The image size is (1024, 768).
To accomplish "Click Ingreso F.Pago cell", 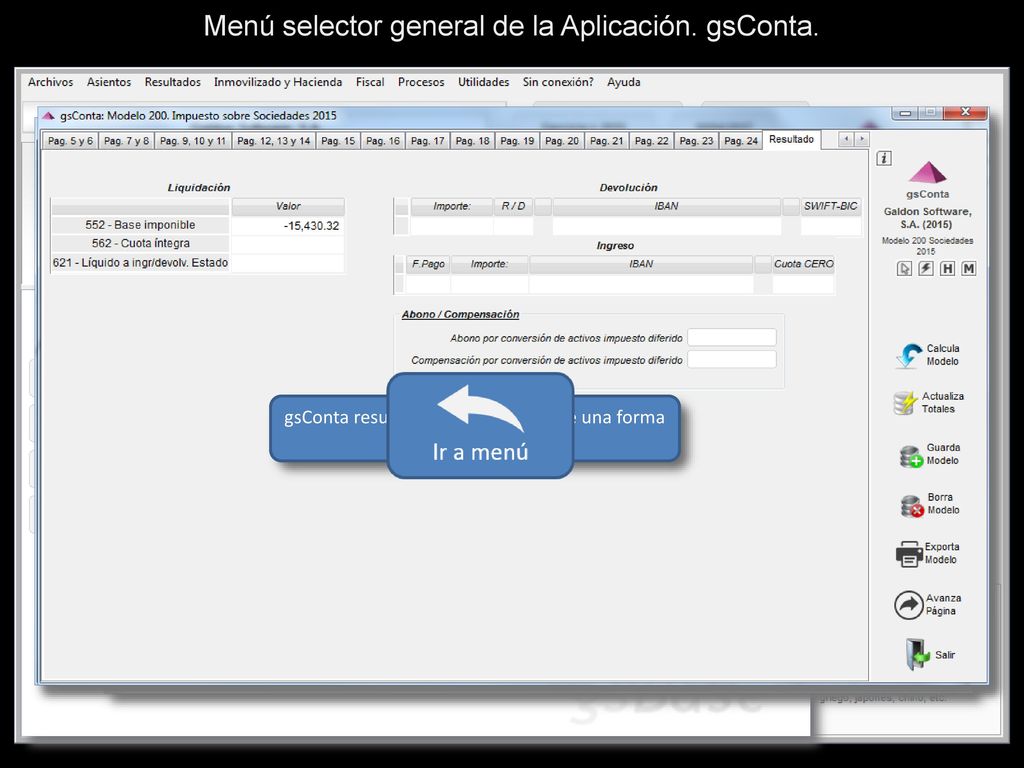I will (x=428, y=284).
